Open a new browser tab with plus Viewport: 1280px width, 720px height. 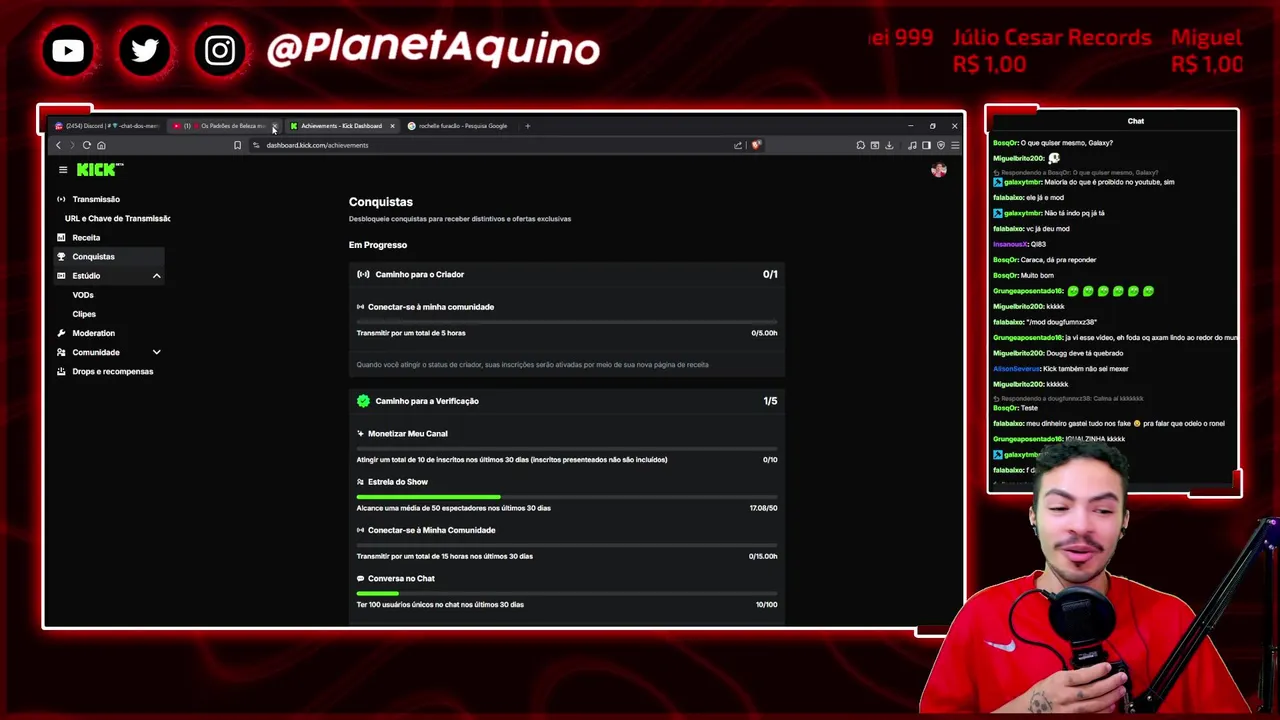(528, 126)
